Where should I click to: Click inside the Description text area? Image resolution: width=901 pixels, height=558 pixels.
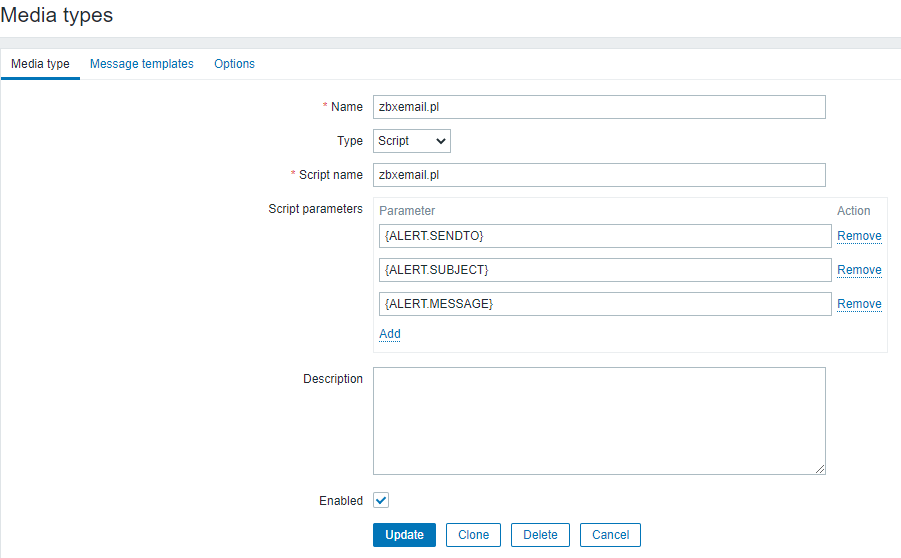pyautogui.click(x=599, y=420)
